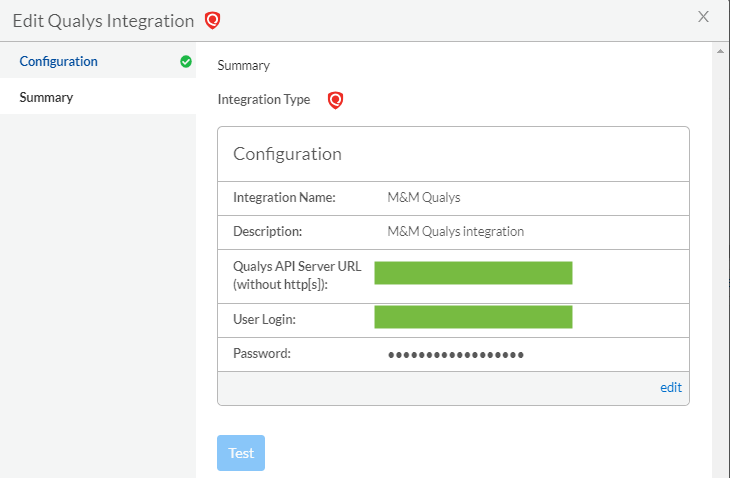Click the Password label
730x478 pixels.
point(262,353)
